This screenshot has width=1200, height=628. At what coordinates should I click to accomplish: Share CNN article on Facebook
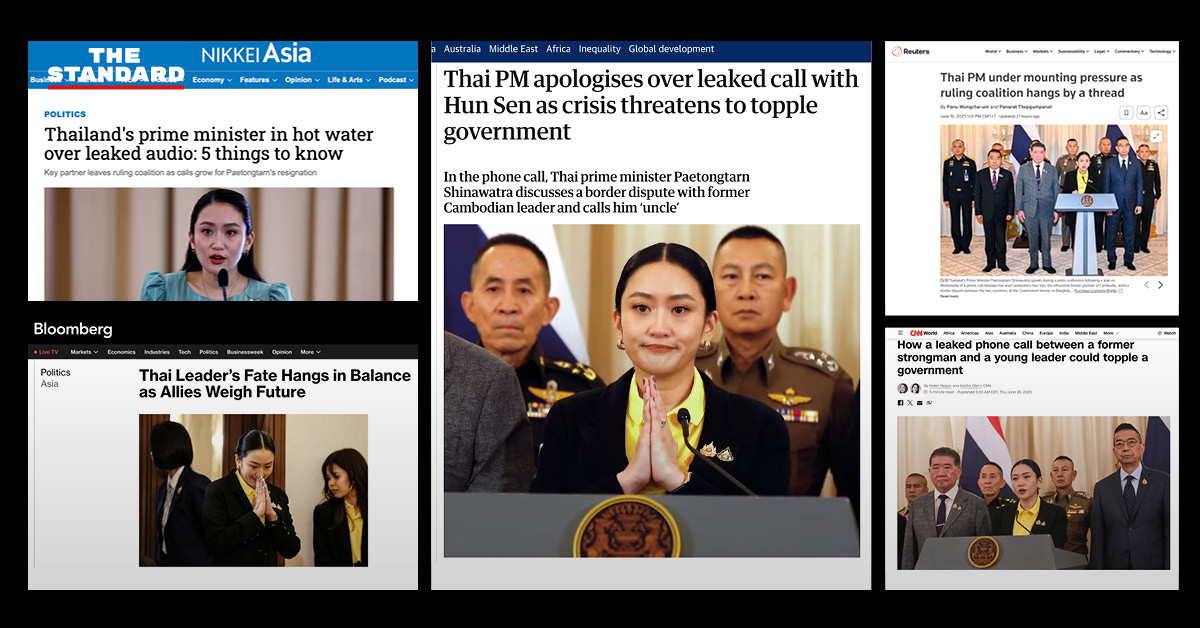coord(900,403)
